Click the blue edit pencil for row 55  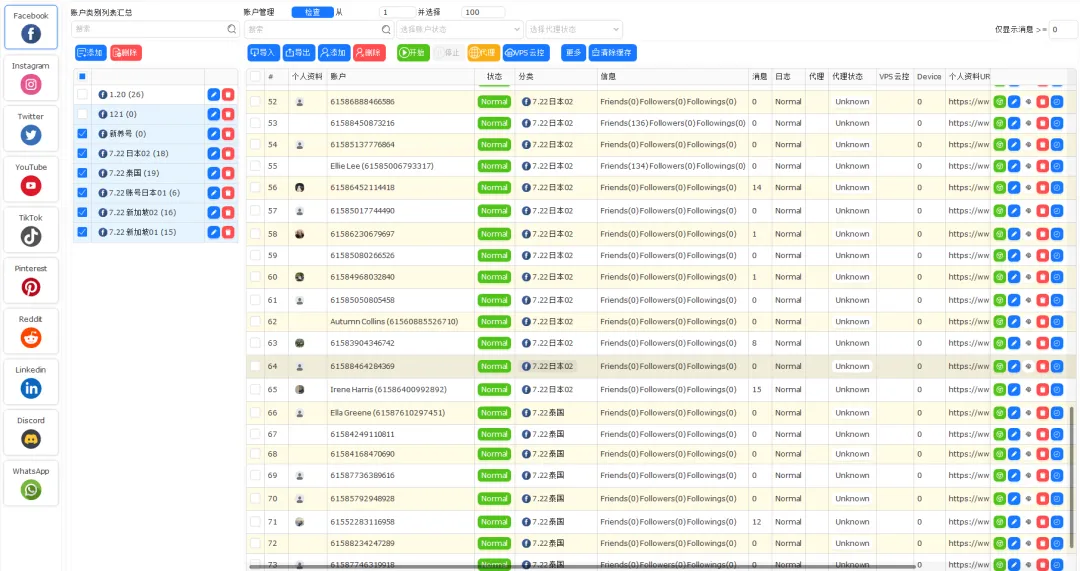click(1014, 166)
